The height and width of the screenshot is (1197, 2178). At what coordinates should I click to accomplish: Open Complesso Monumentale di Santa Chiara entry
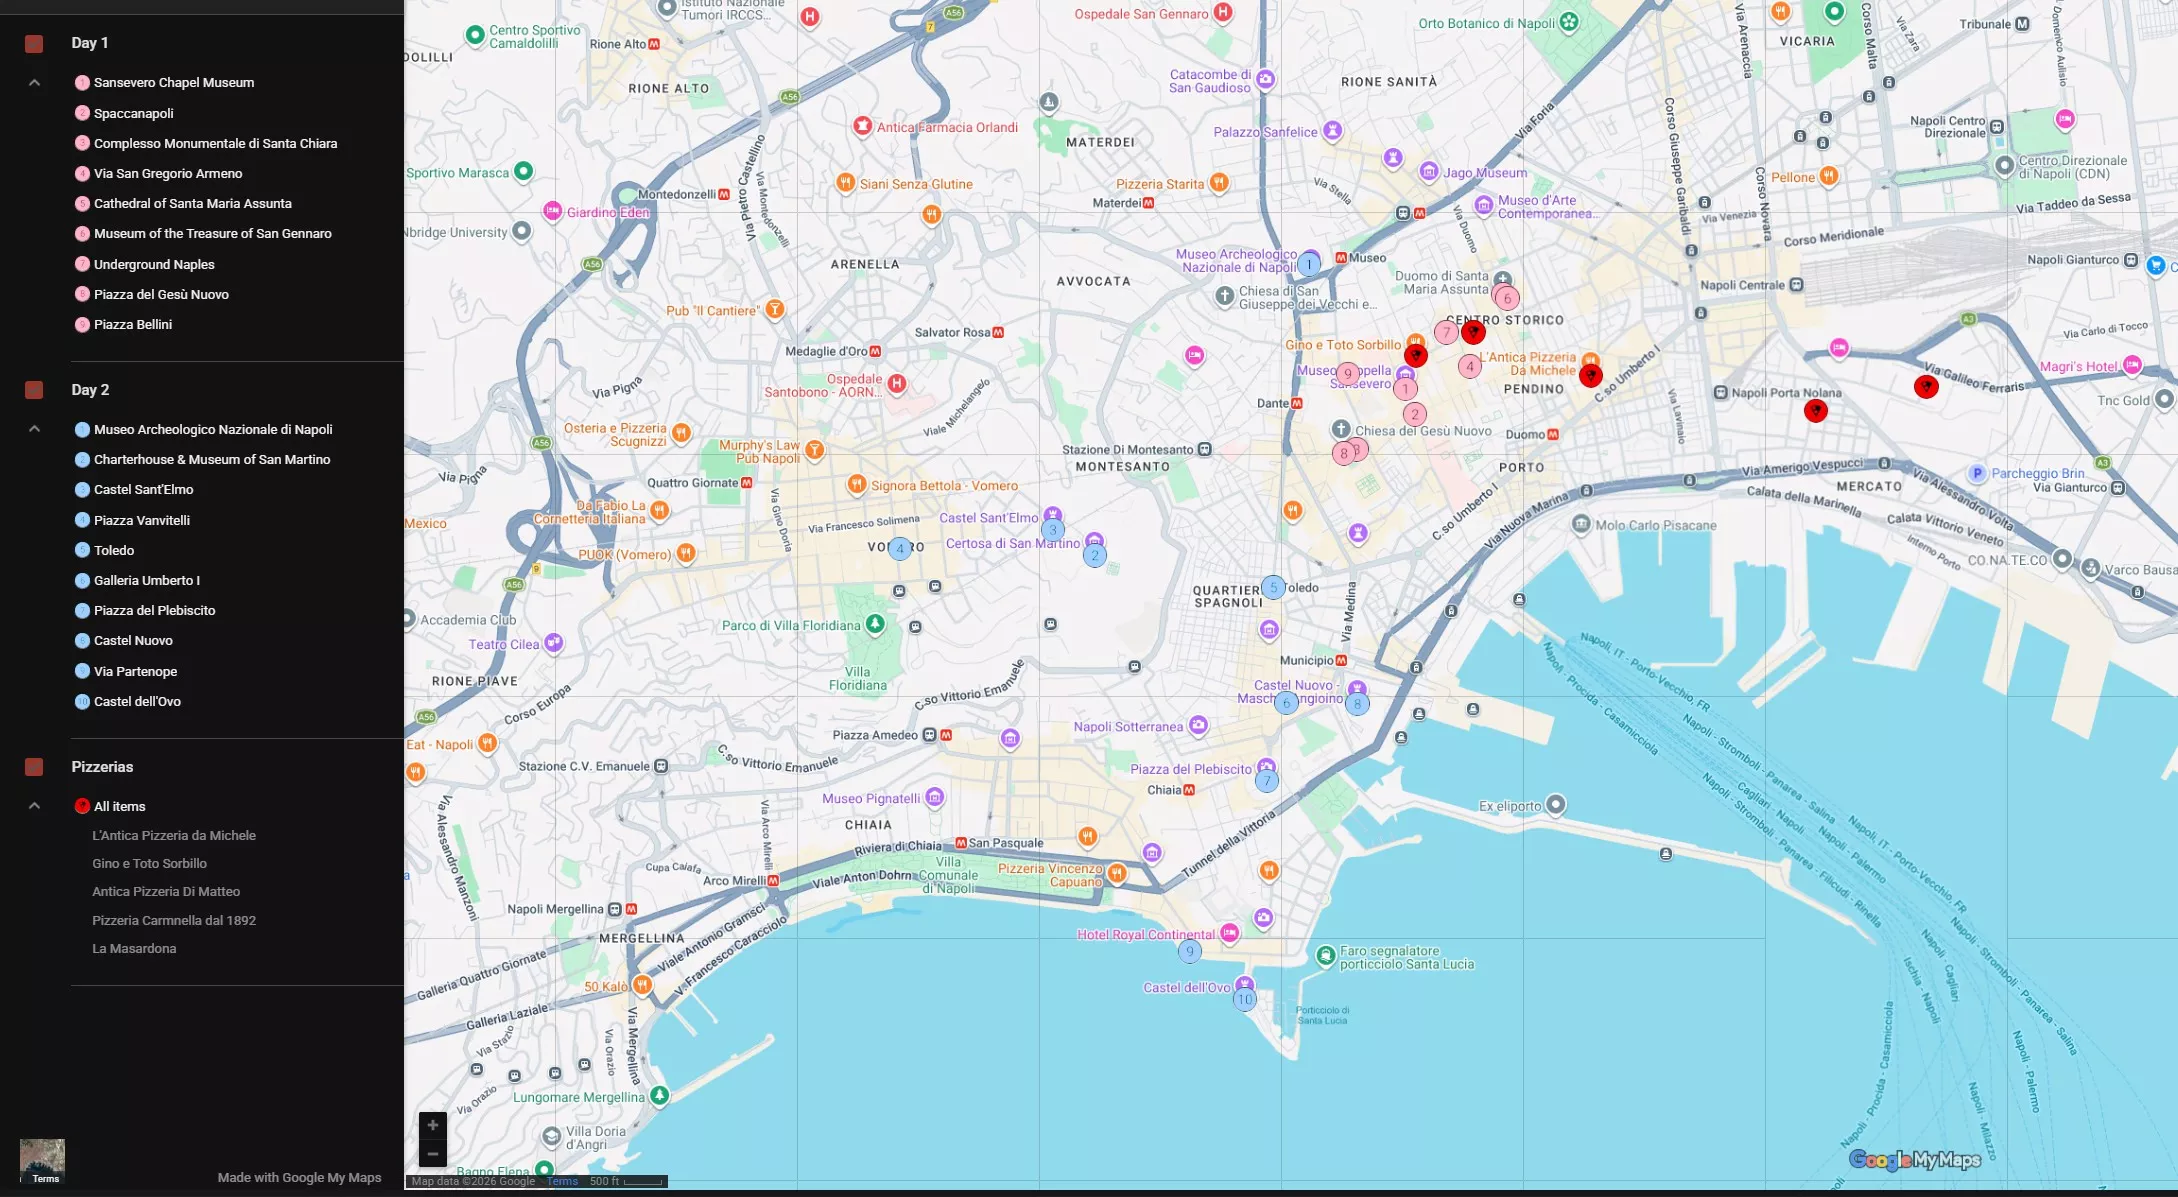[x=215, y=143]
